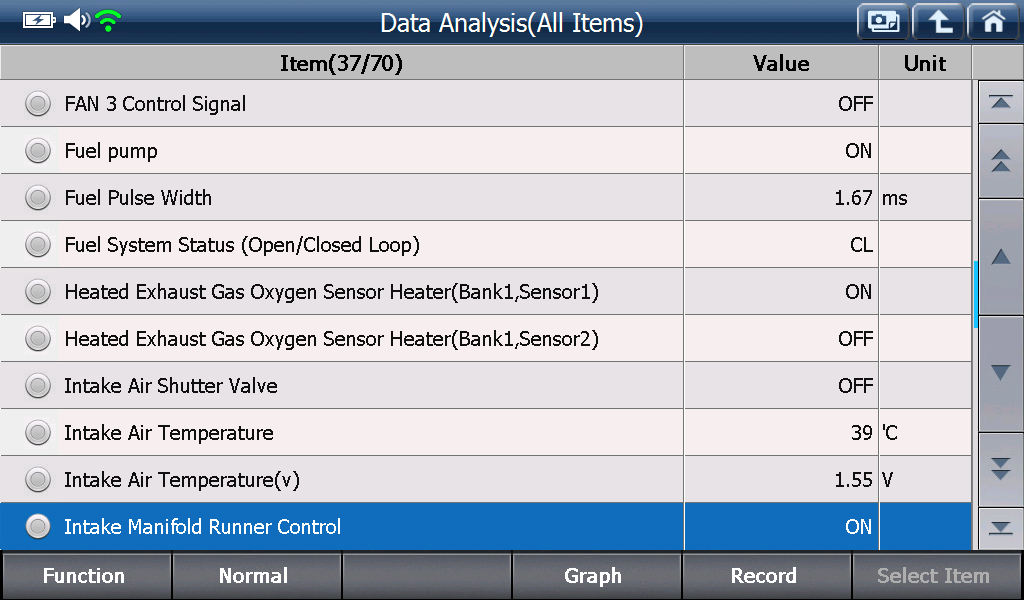Click the Fuel System Status row

pos(486,245)
